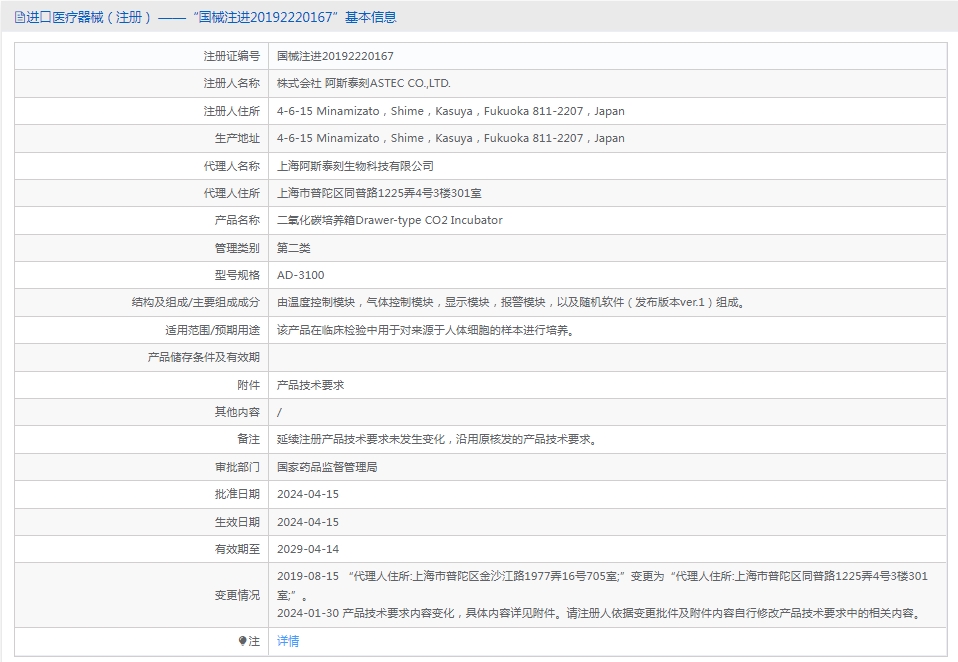Click agent name 上海阿斯泰刻生物科技有限公司

click(x=355, y=166)
